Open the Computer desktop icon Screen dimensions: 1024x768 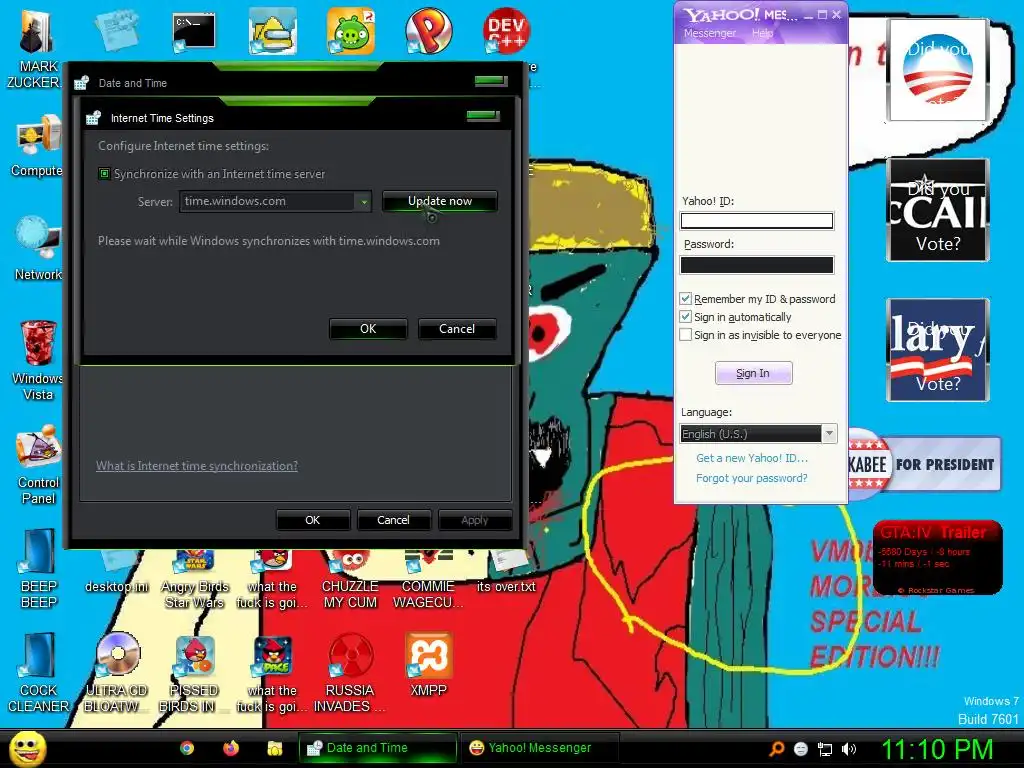[37, 137]
